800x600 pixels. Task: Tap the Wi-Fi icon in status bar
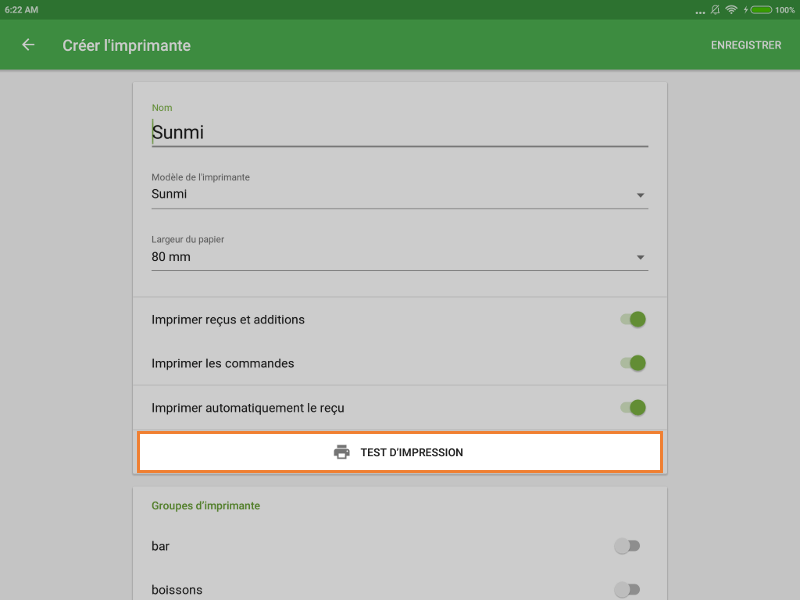(731, 9)
